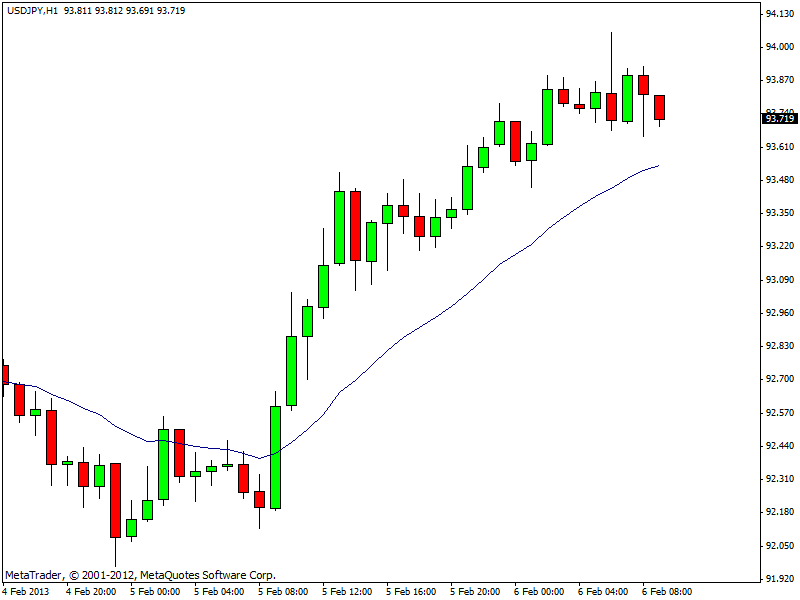Screen dimensions: 800x600
Task: Select the 6 Feb 00:00 time marker
Action: (538, 591)
